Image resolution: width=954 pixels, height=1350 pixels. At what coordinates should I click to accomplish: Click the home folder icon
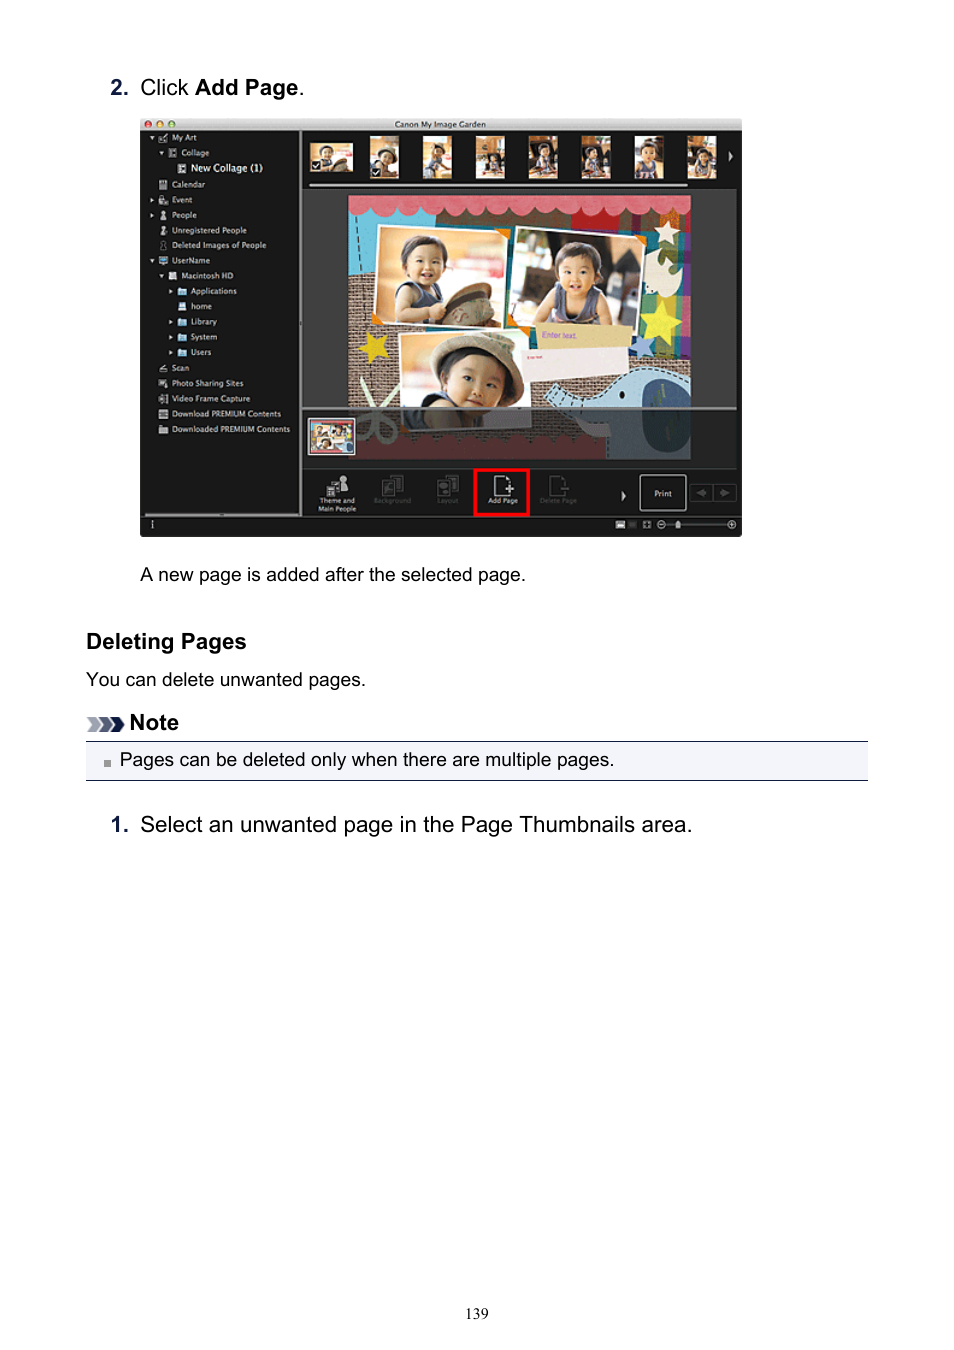click(x=182, y=306)
